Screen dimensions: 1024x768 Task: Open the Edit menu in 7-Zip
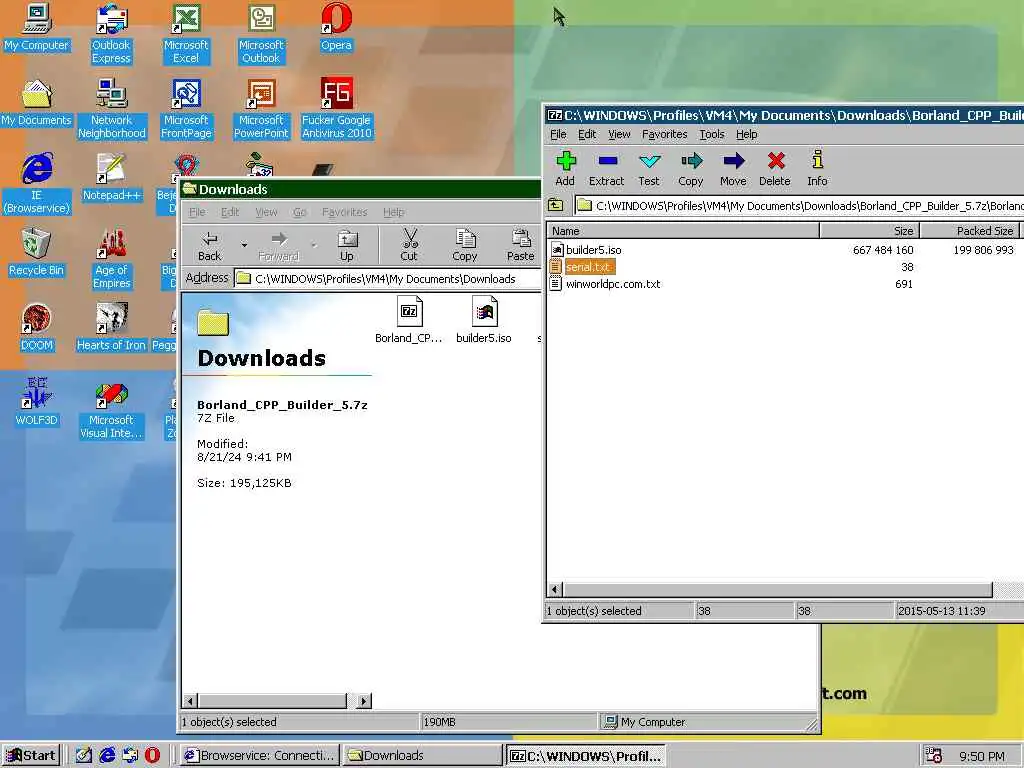(587, 134)
